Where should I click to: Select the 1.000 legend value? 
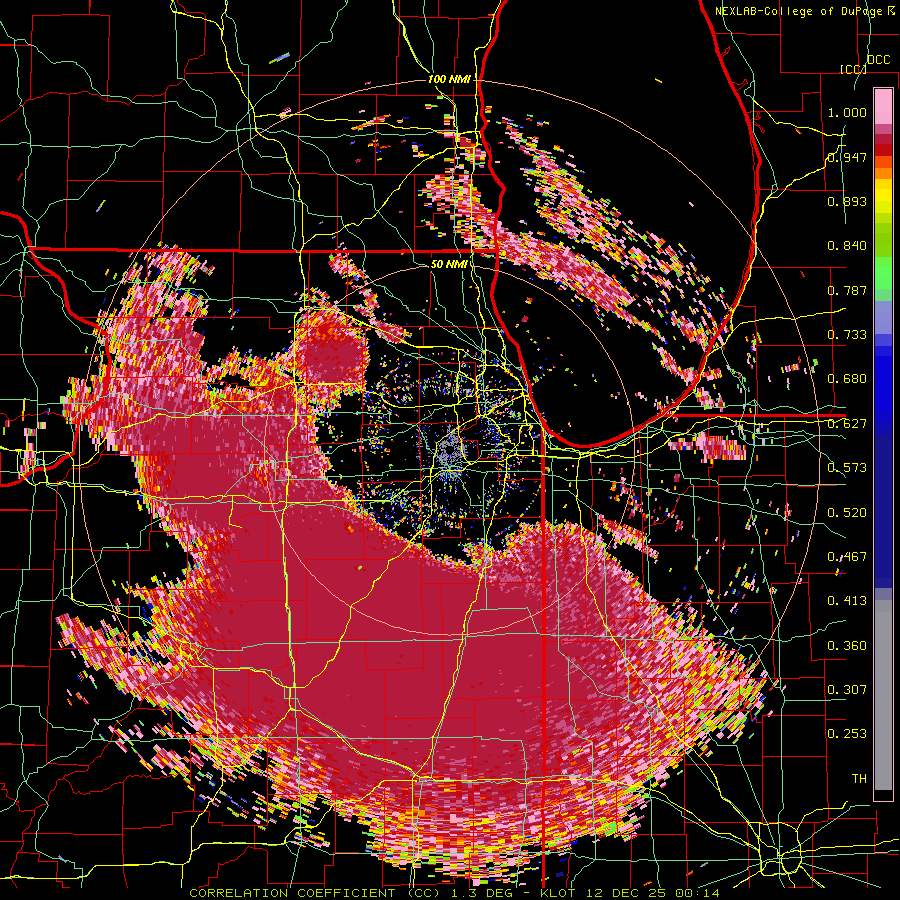click(x=847, y=112)
